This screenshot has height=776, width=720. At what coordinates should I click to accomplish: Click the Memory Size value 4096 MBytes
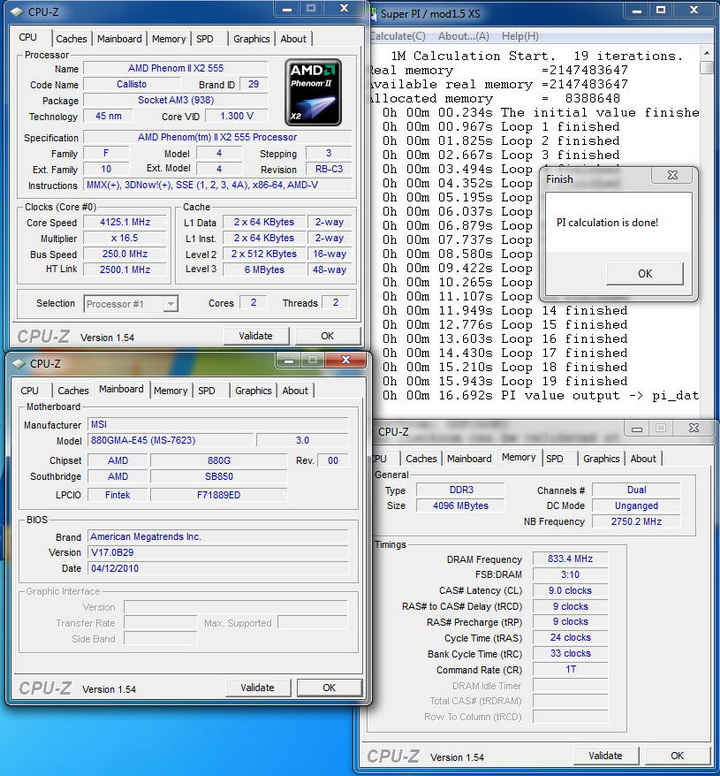tap(460, 506)
